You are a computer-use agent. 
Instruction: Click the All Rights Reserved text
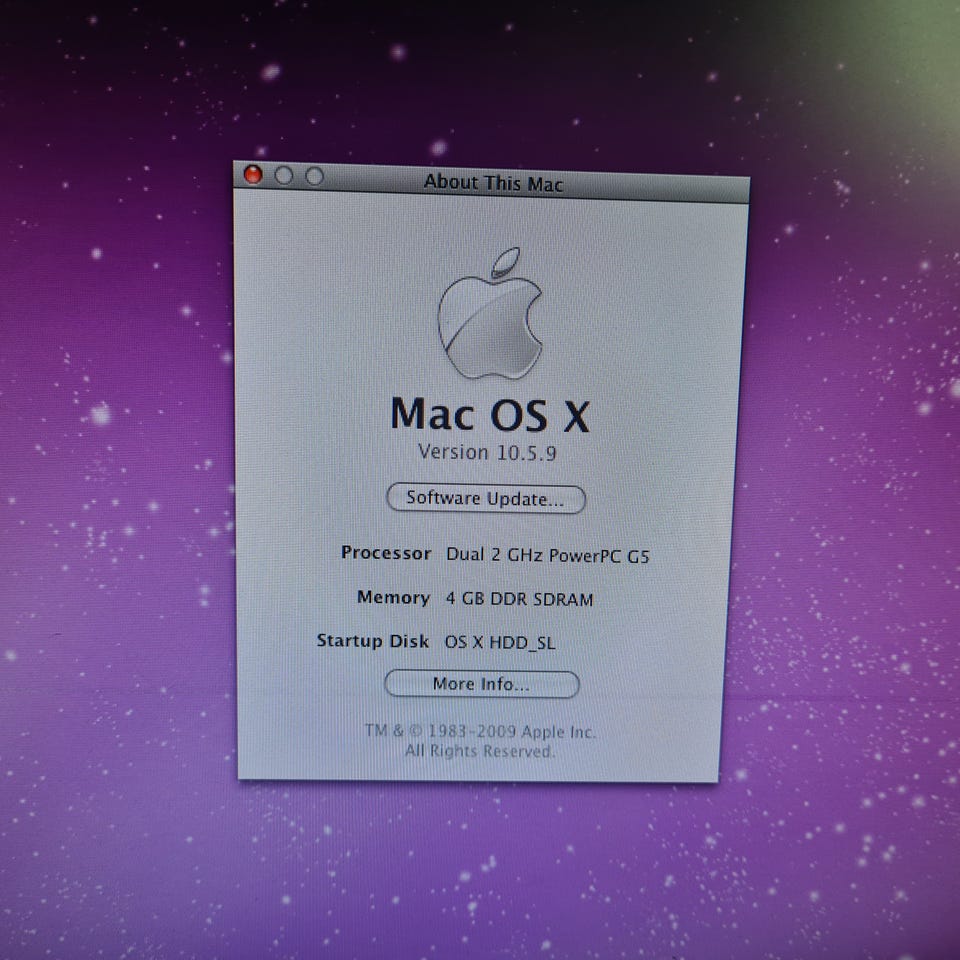click(x=479, y=750)
